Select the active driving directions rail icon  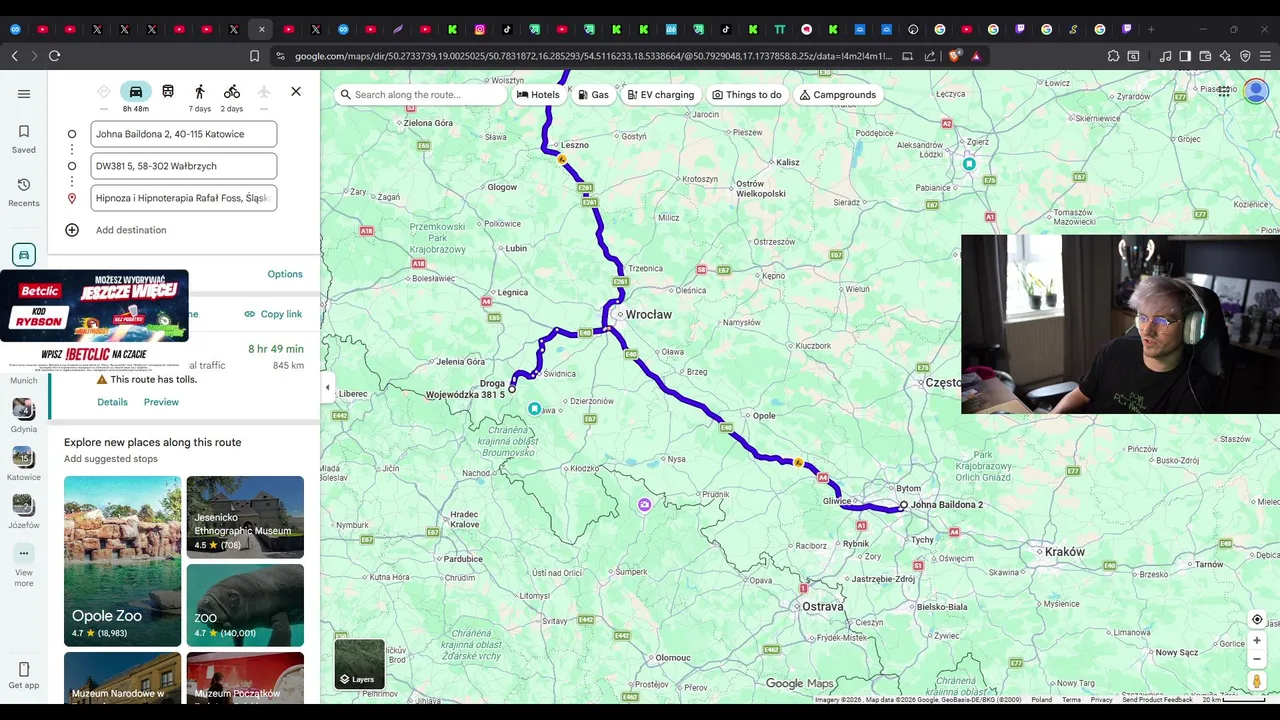tap(24, 255)
